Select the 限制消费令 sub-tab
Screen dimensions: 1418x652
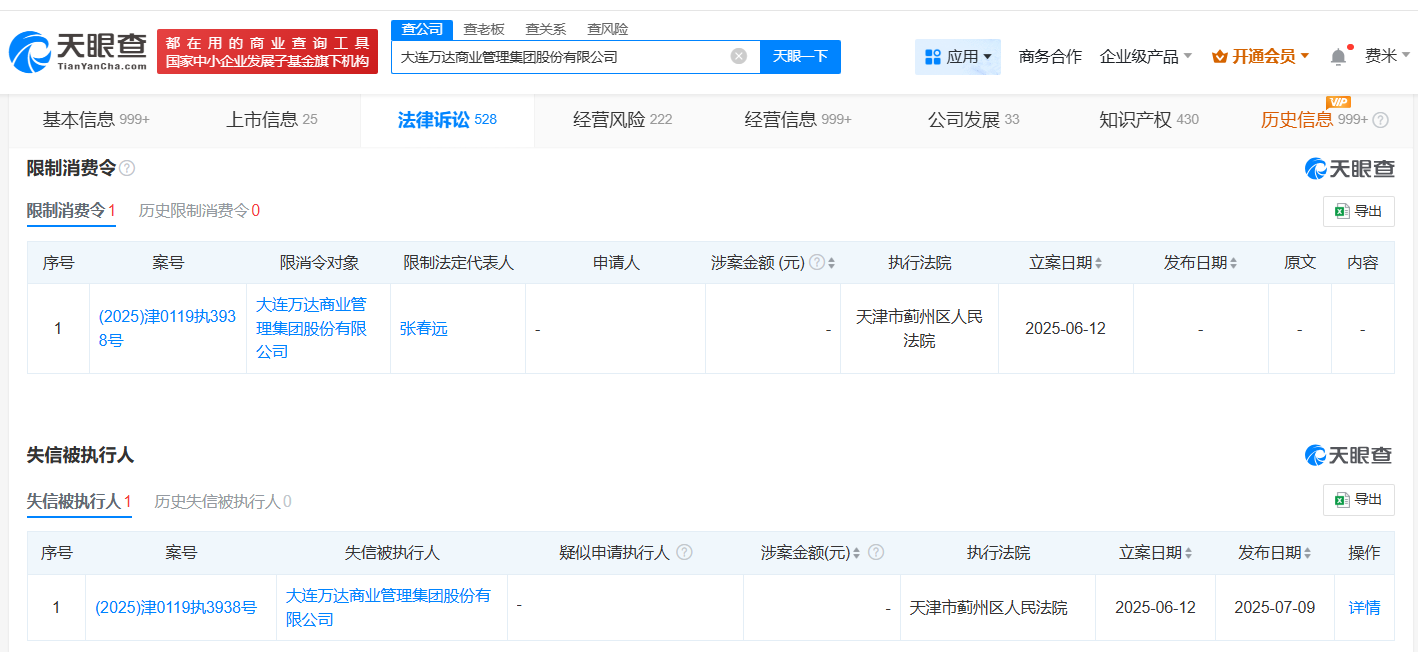(71, 211)
